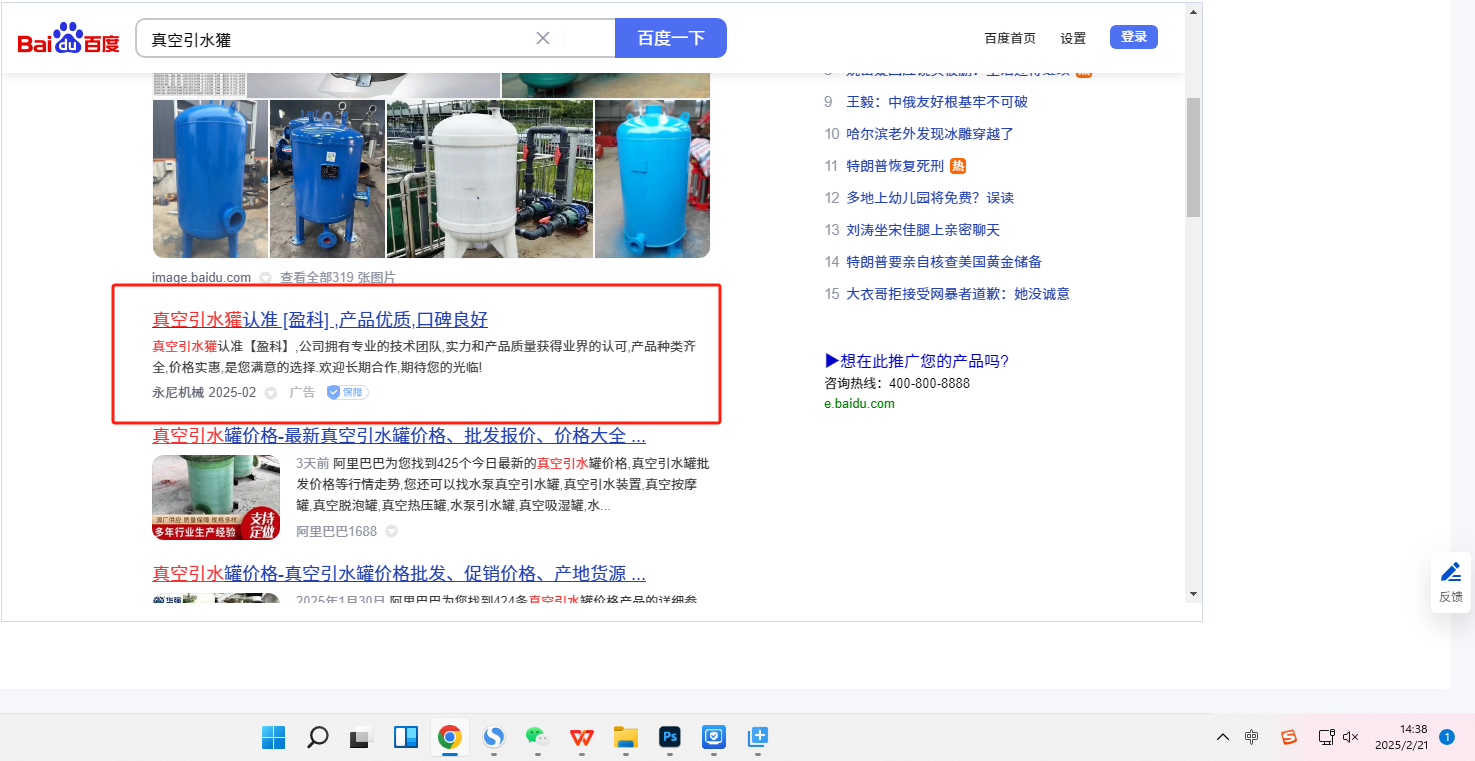
Task: Open the blue plus app on the taskbar
Action: coord(757,738)
